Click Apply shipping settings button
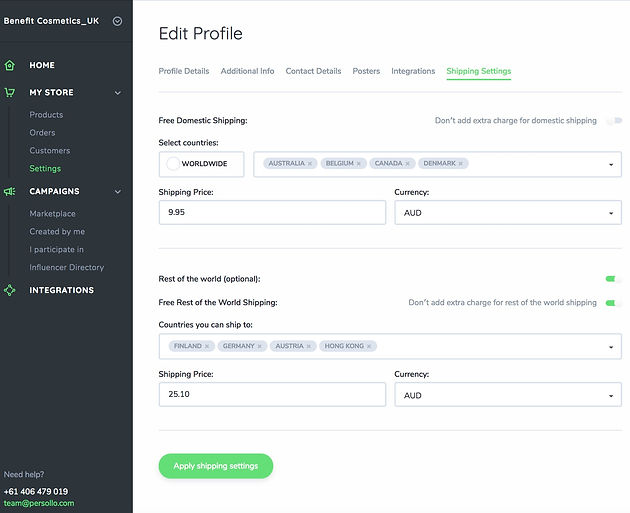 click(216, 466)
